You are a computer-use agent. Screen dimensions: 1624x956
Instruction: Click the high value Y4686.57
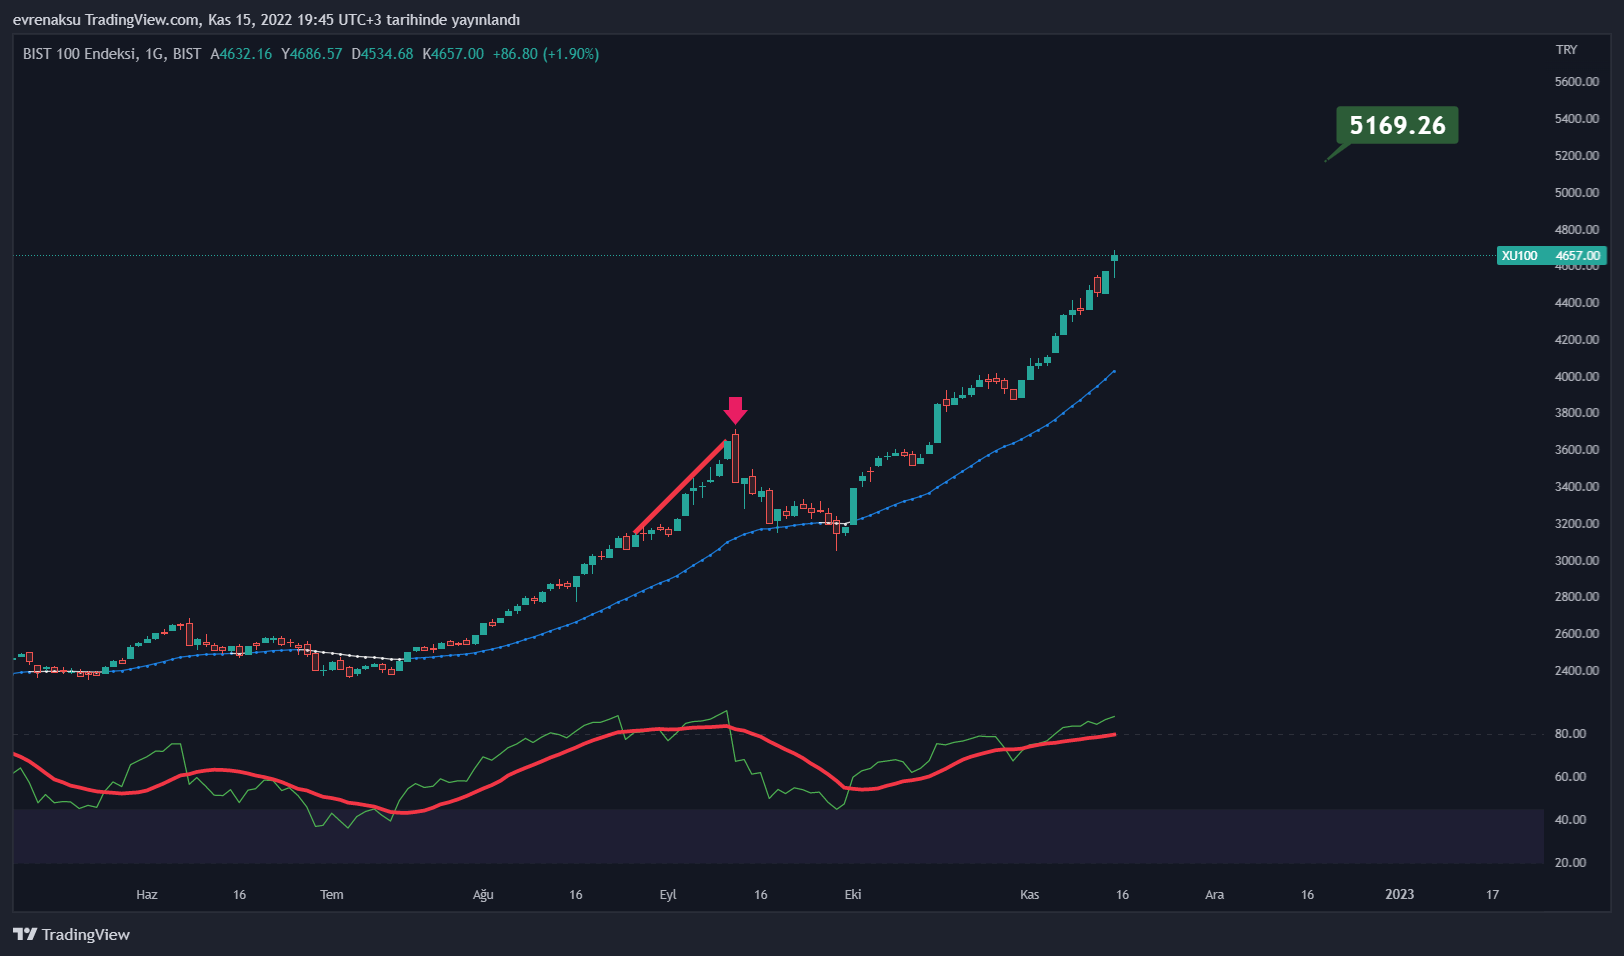(x=312, y=54)
